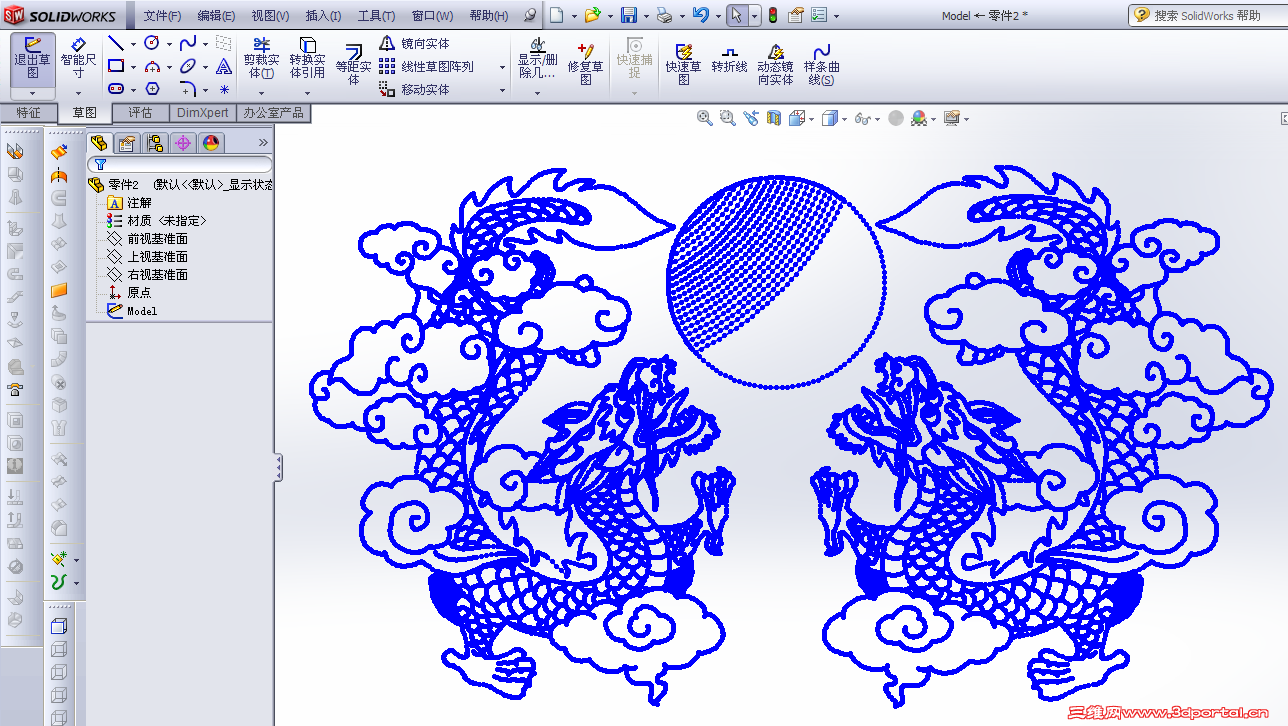Select the Model sketch in feature tree
Viewport: 1288px width, 726px height.
pos(132,311)
